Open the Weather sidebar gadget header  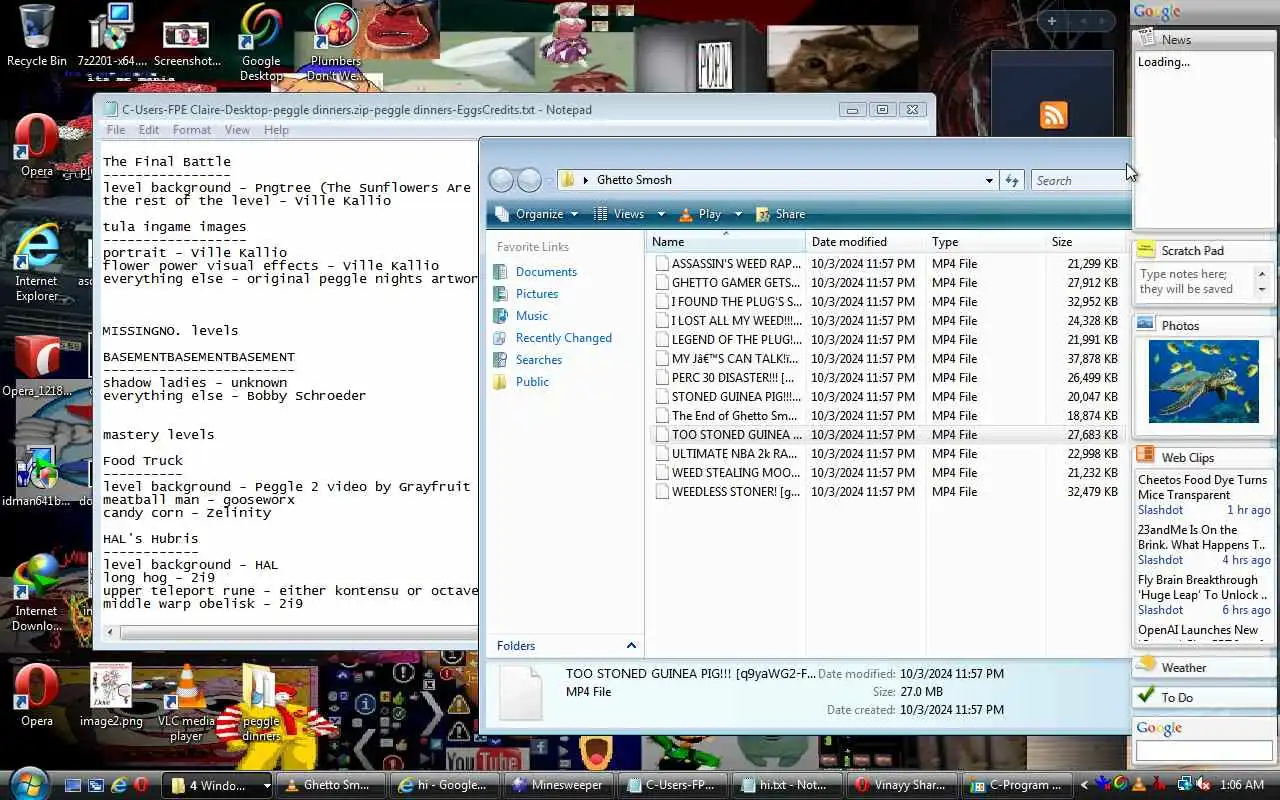pyautogui.click(x=1204, y=667)
